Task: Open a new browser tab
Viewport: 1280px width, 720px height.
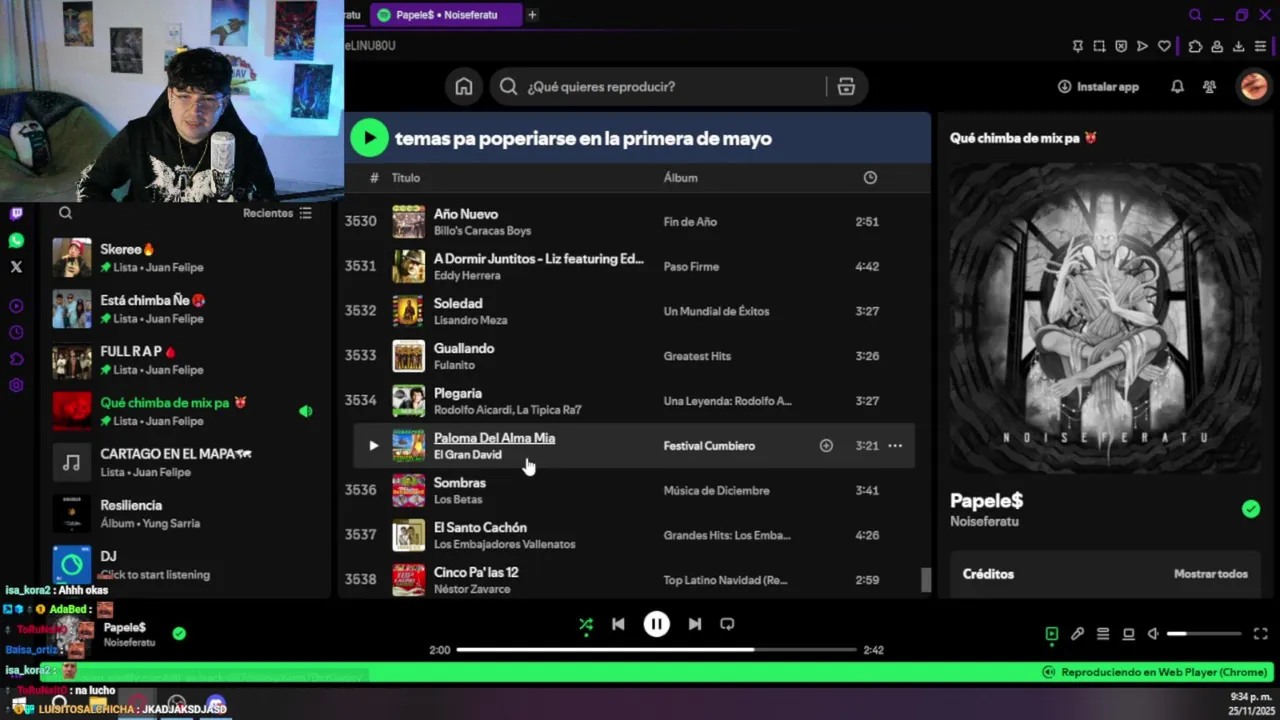Action: tap(532, 15)
